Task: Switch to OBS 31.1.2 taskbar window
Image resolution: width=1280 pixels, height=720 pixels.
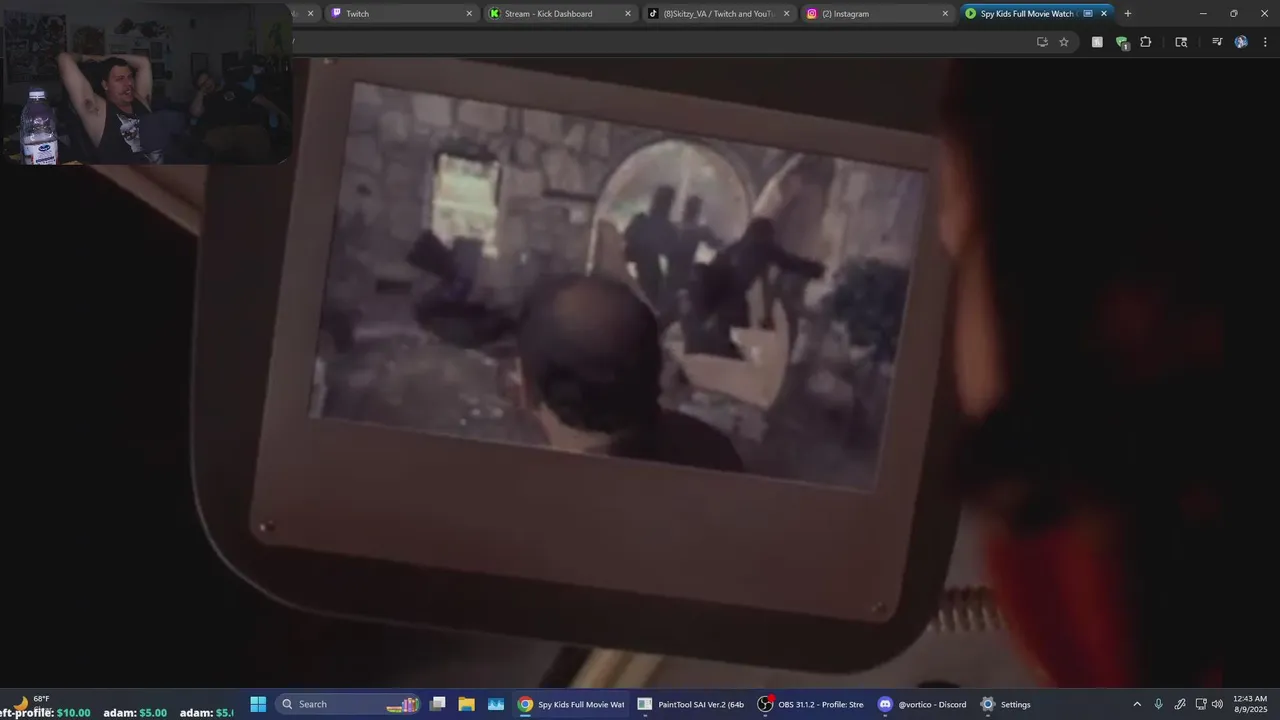Action: (x=811, y=704)
